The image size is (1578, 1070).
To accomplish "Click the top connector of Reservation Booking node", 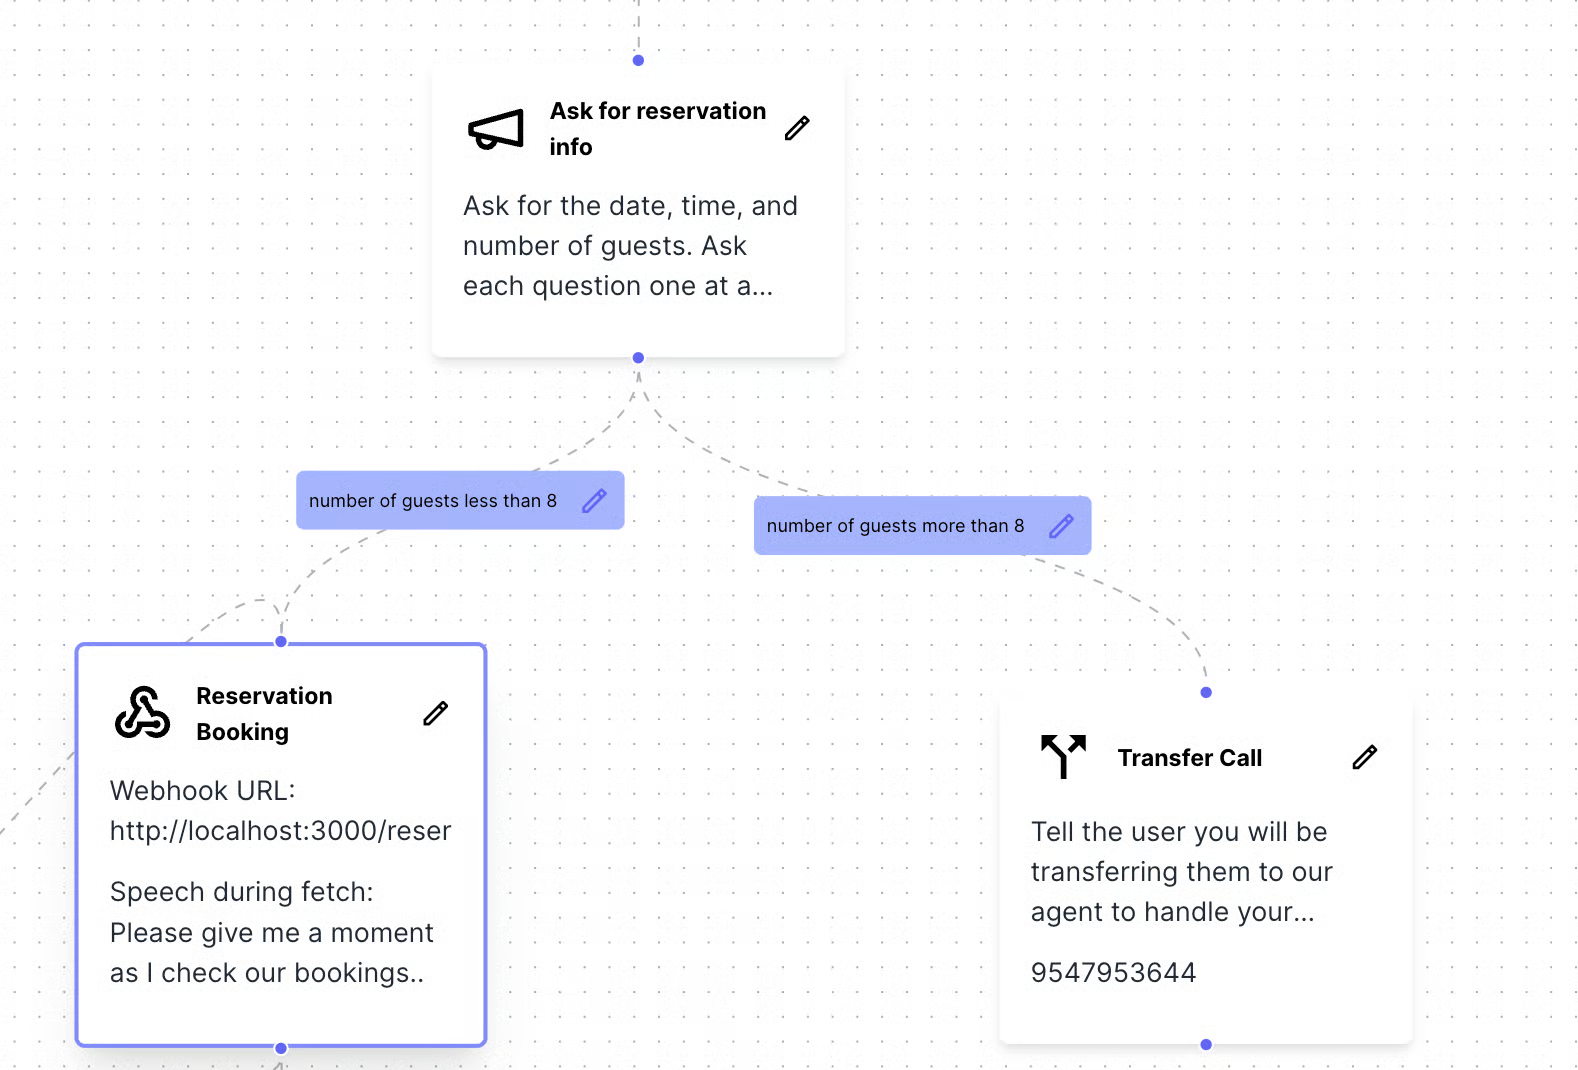I will [281, 642].
